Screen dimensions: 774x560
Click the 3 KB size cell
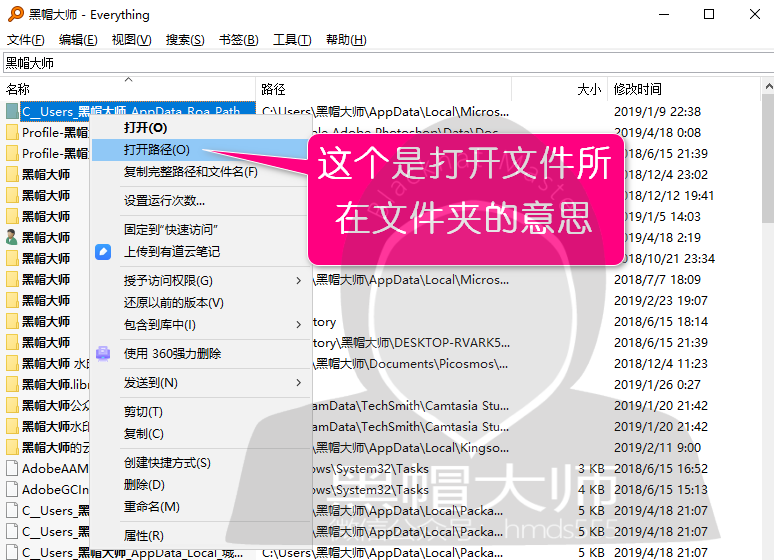pos(591,469)
